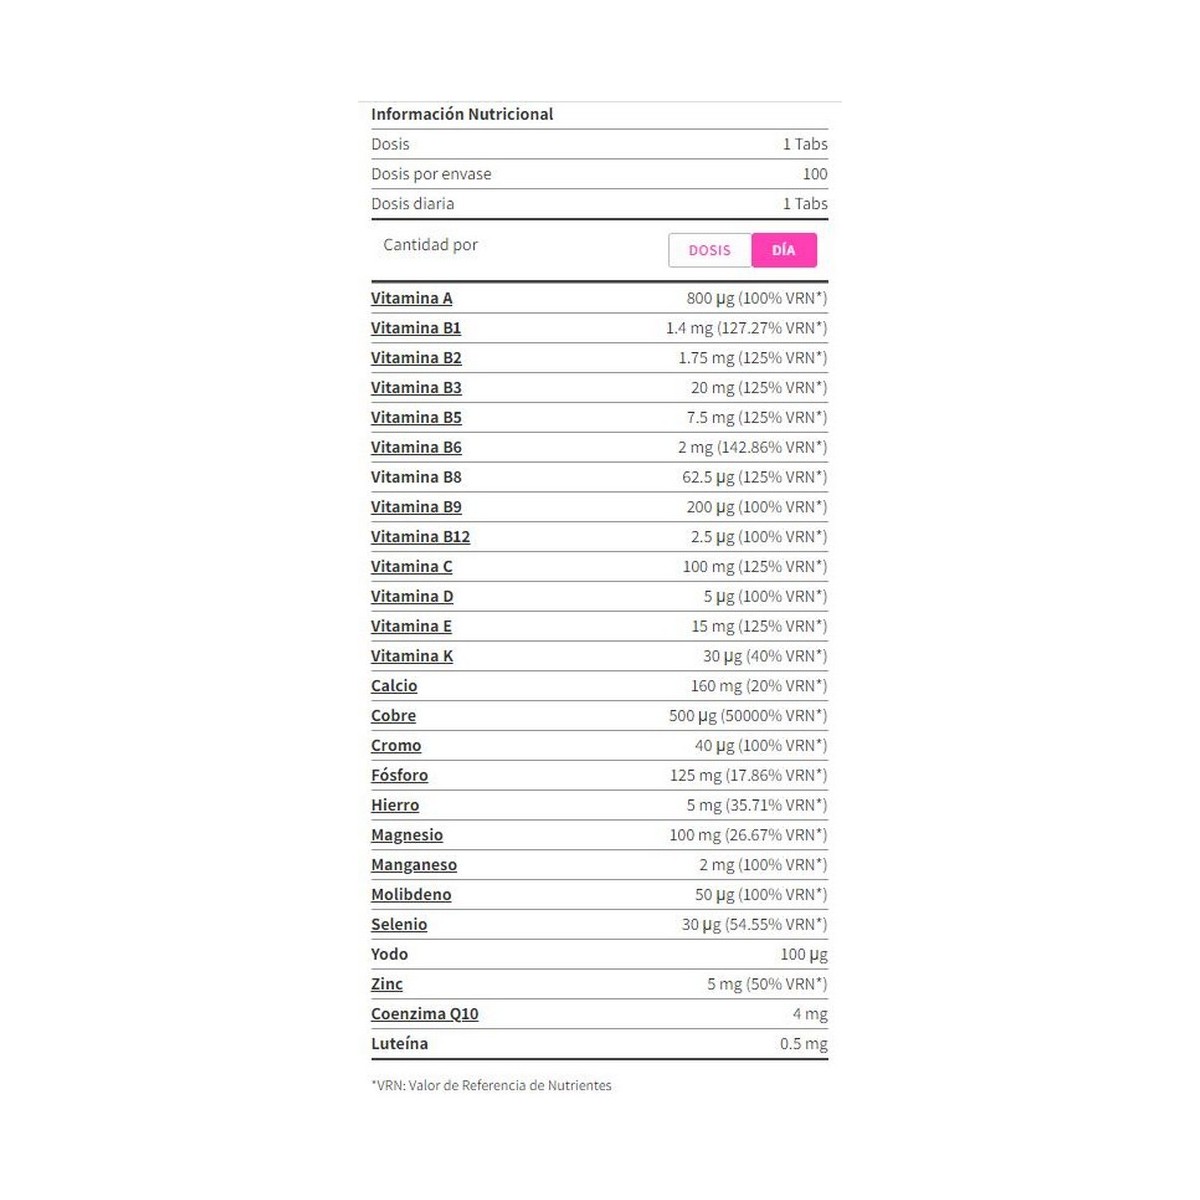Open the Vitamina B1 link
The image size is (1200, 1200).
[416, 328]
